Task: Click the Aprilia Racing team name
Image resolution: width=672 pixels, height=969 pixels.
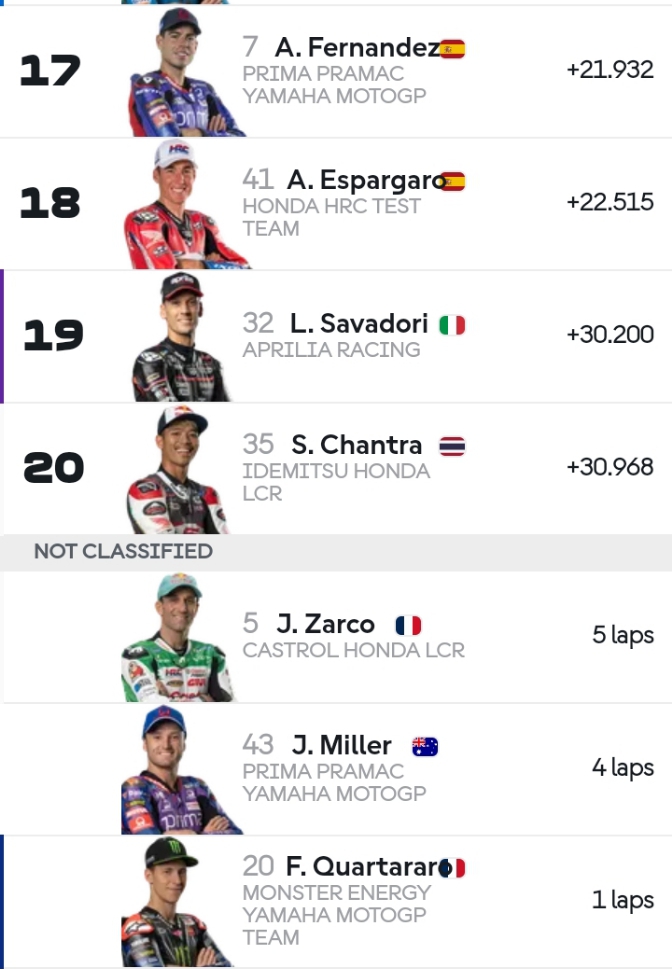Action: tap(331, 350)
